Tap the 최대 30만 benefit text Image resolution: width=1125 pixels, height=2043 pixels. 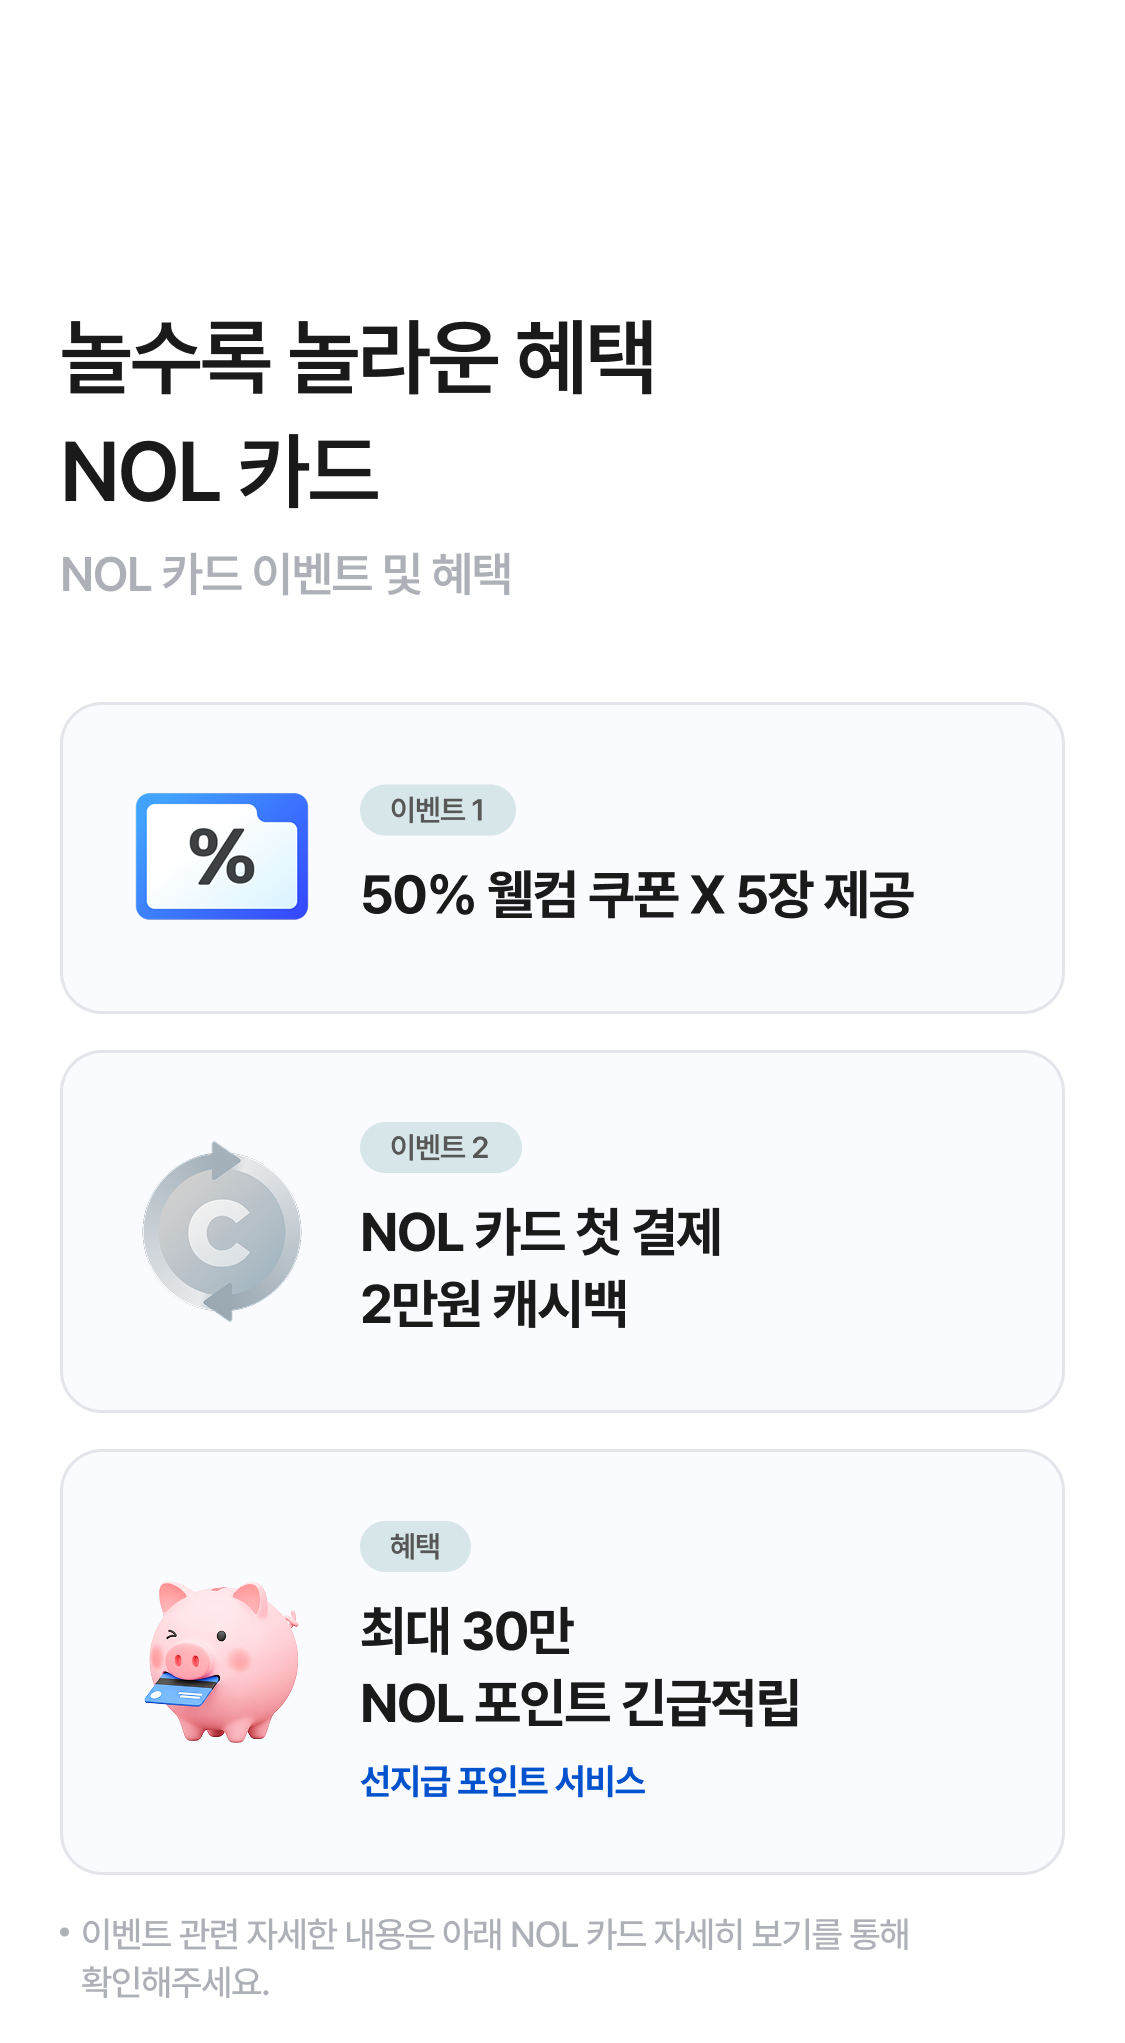point(467,1630)
